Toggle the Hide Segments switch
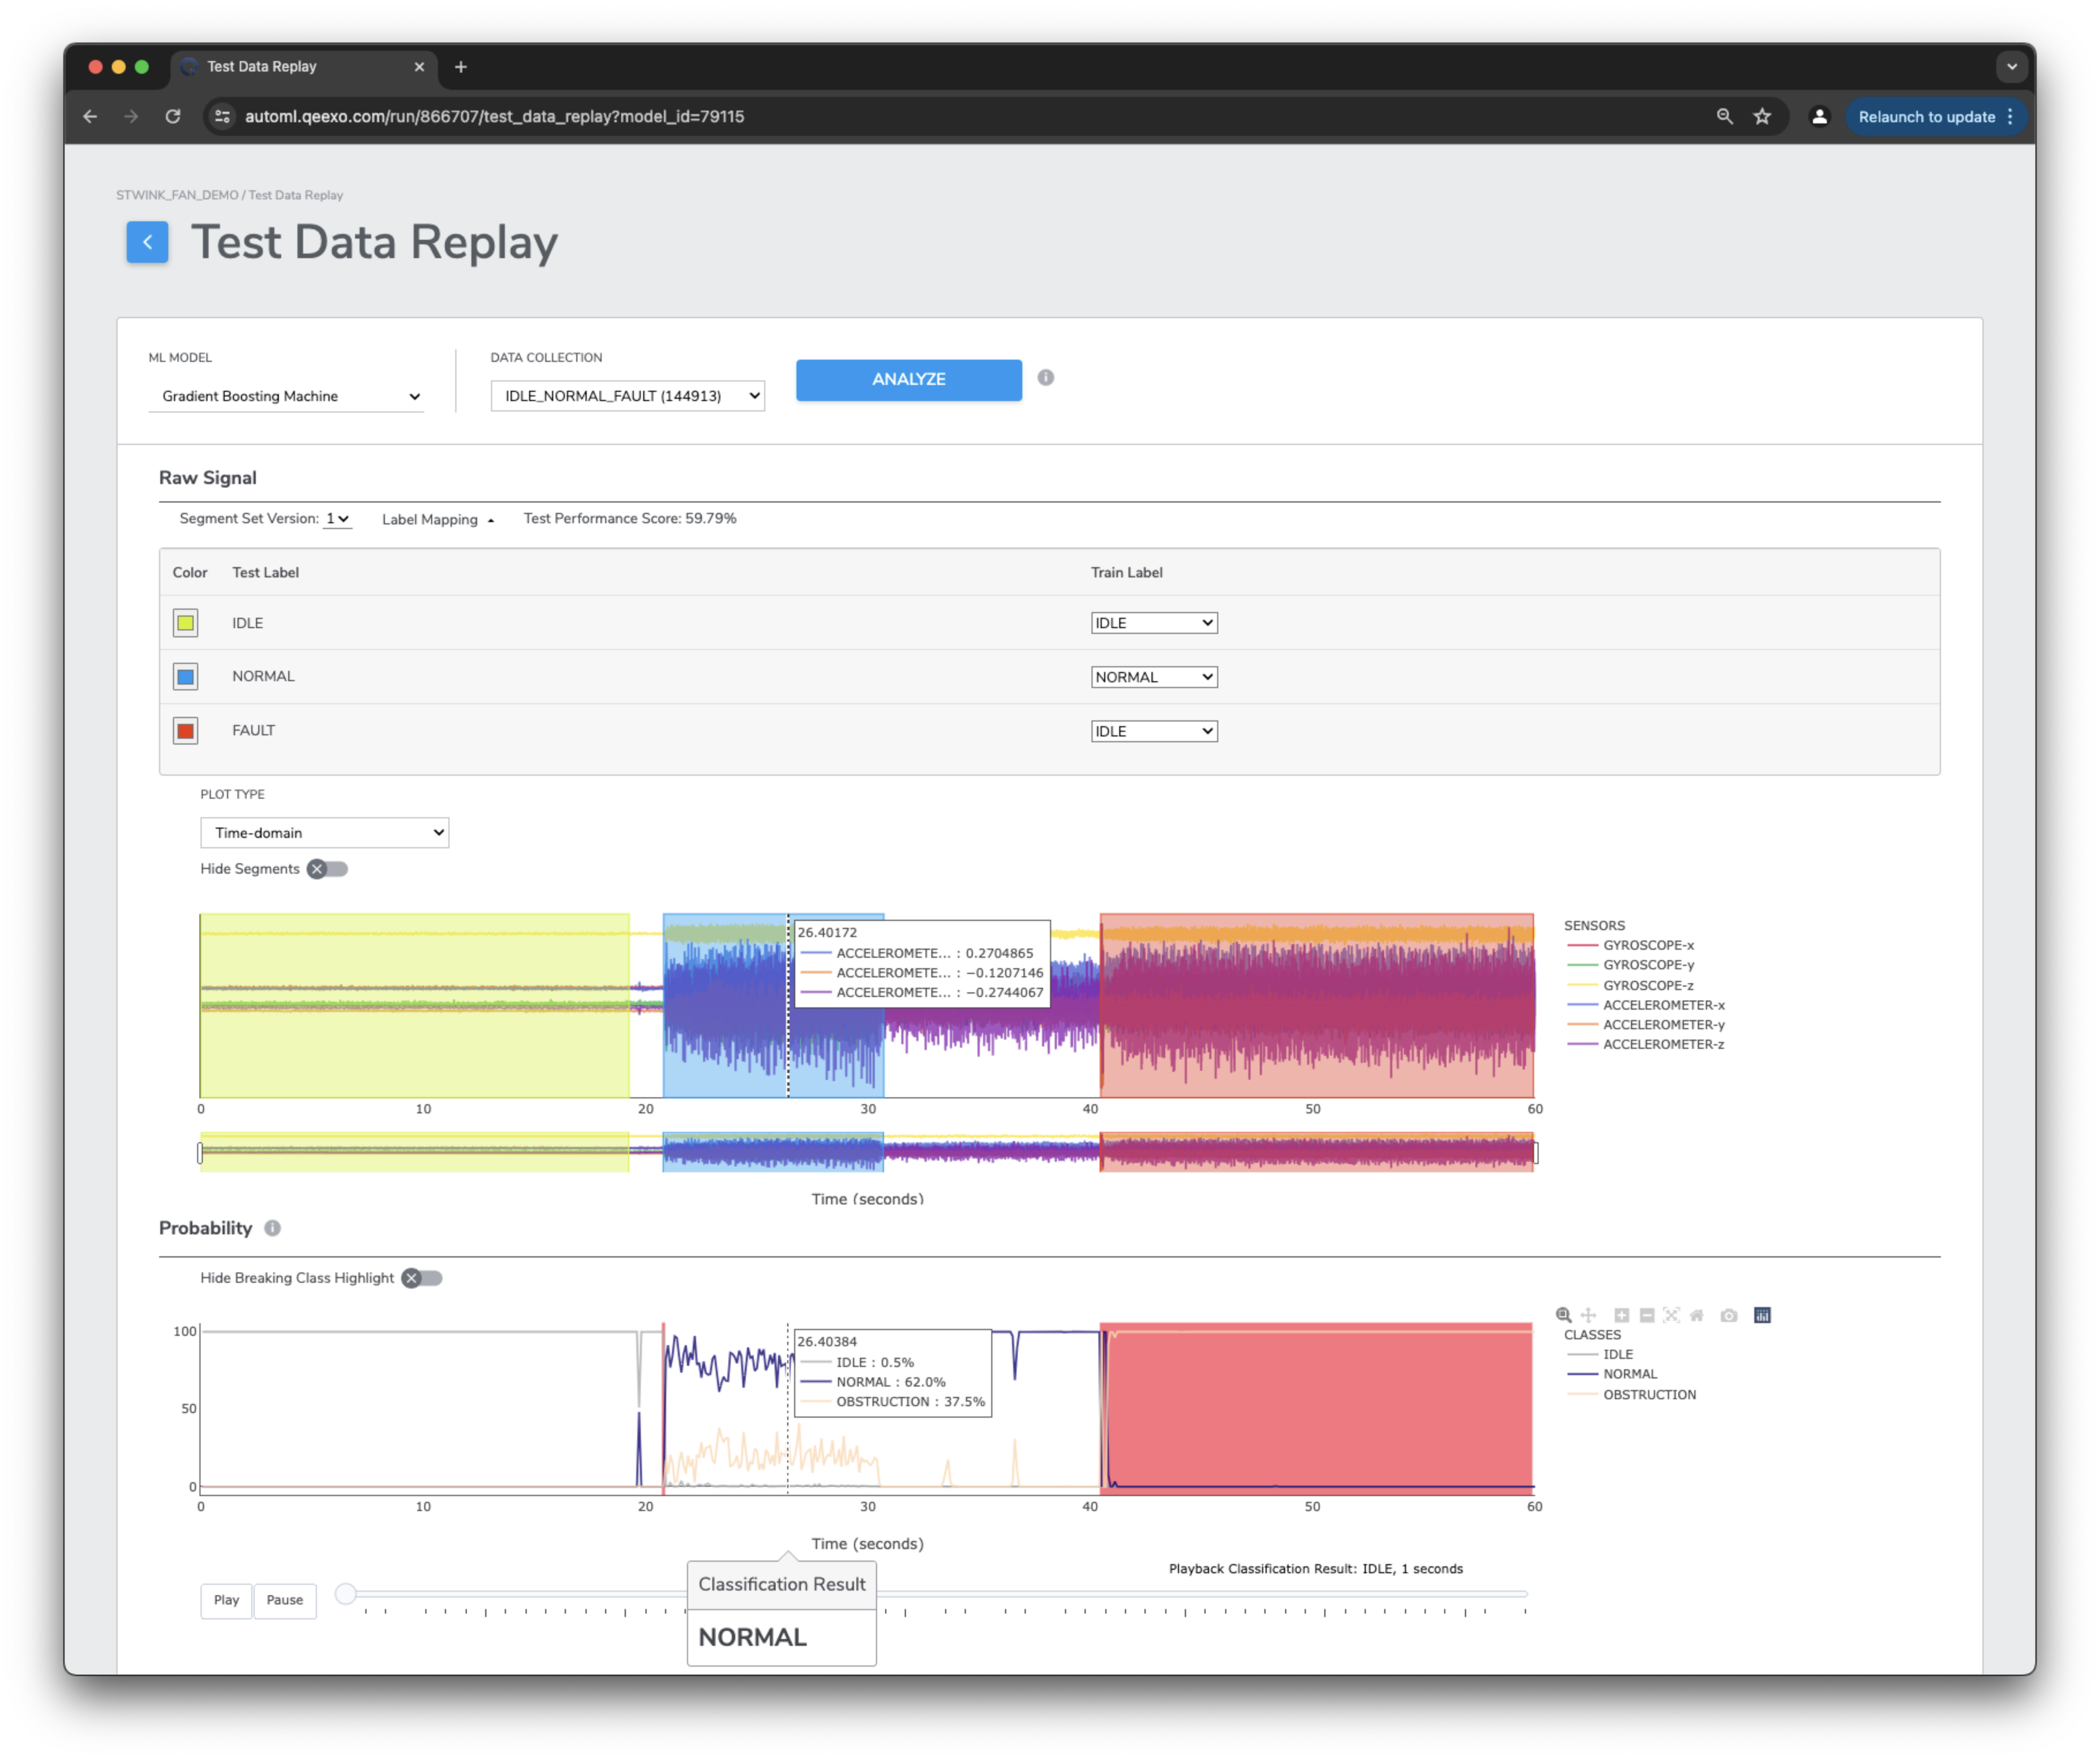Image resolution: width=2100 pixels, height=1760 pixels. click(328, 869)
